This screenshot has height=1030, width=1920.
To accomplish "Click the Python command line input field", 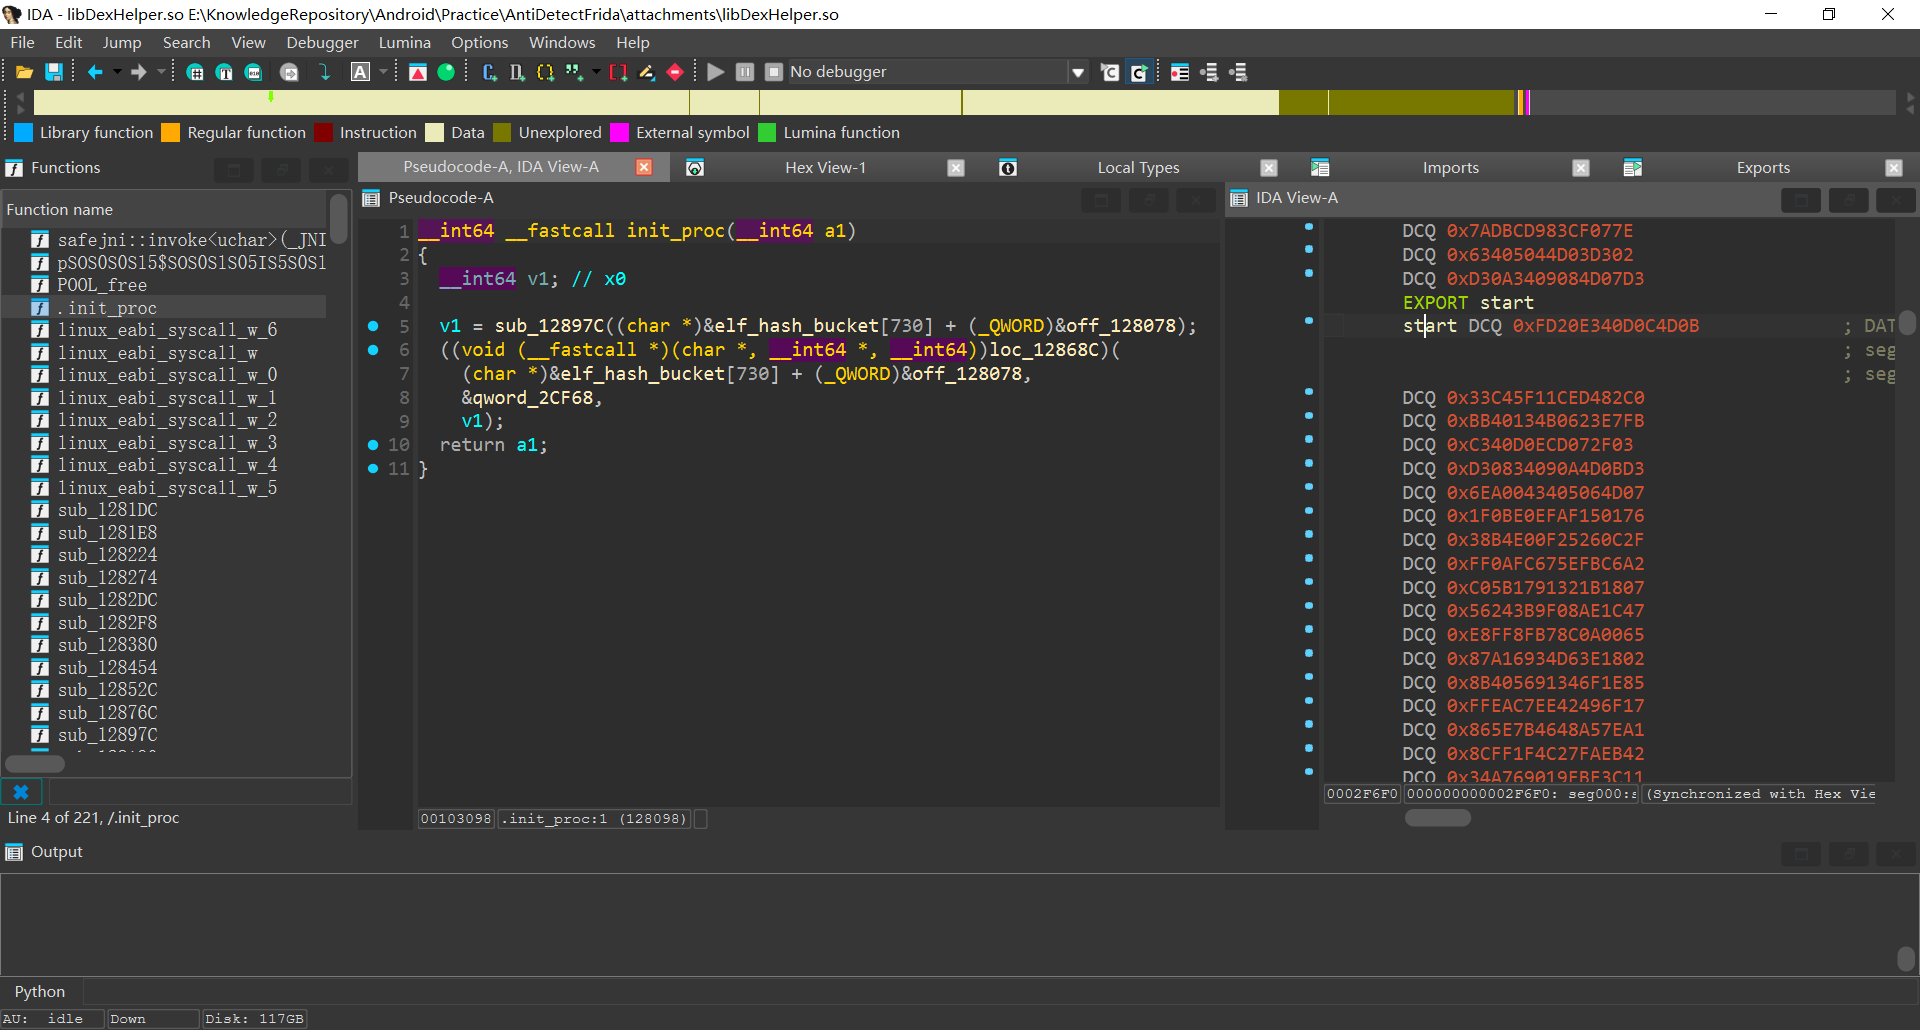I will 1000,992.
